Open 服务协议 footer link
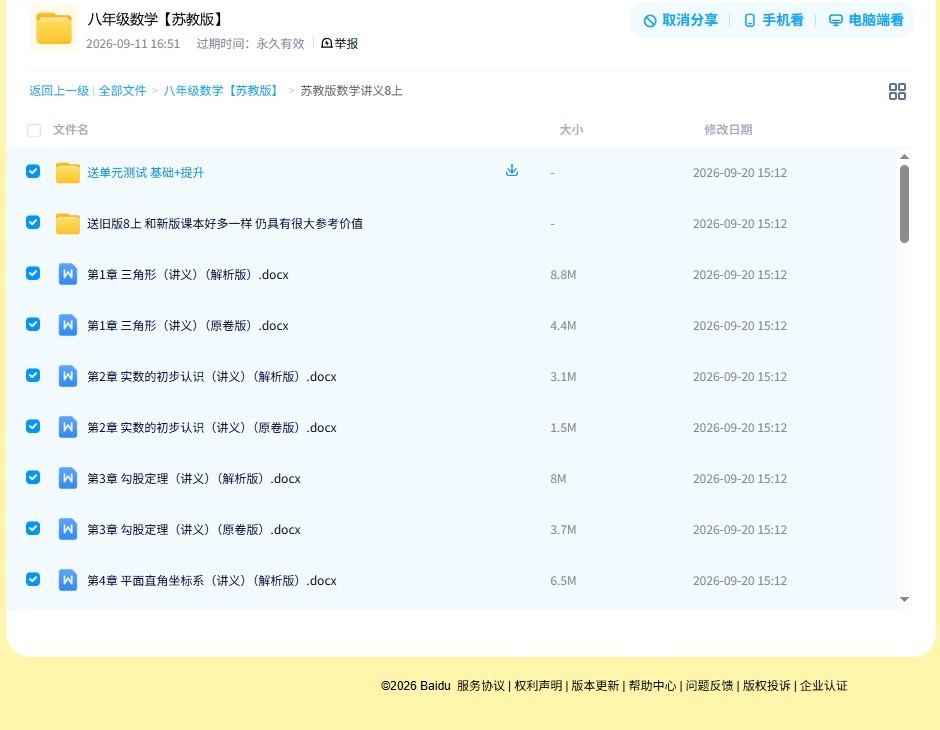The width and height of the screenshot is (940, 730). pyautogui.click(x=480, y=686)
